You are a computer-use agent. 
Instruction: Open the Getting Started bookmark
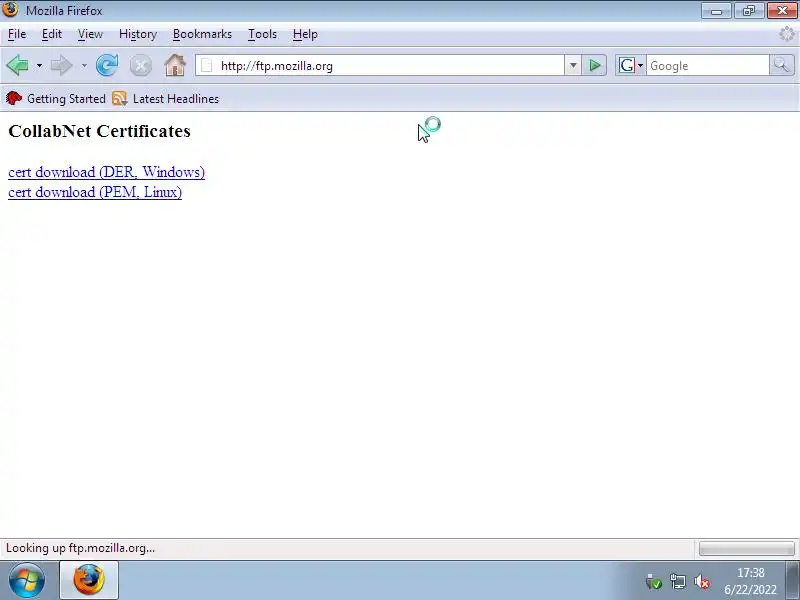[x=56, y=98]
